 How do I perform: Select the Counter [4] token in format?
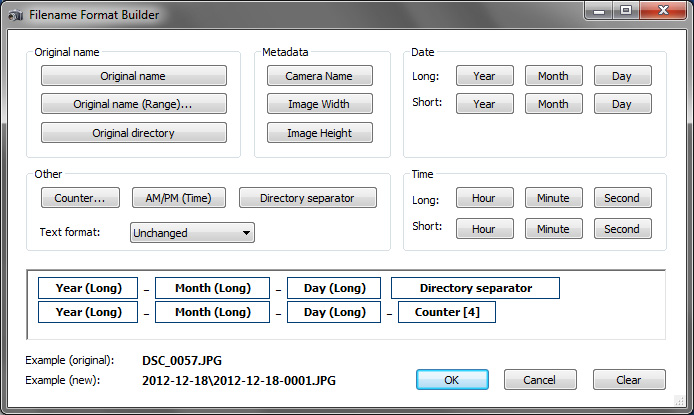(446, 313)
